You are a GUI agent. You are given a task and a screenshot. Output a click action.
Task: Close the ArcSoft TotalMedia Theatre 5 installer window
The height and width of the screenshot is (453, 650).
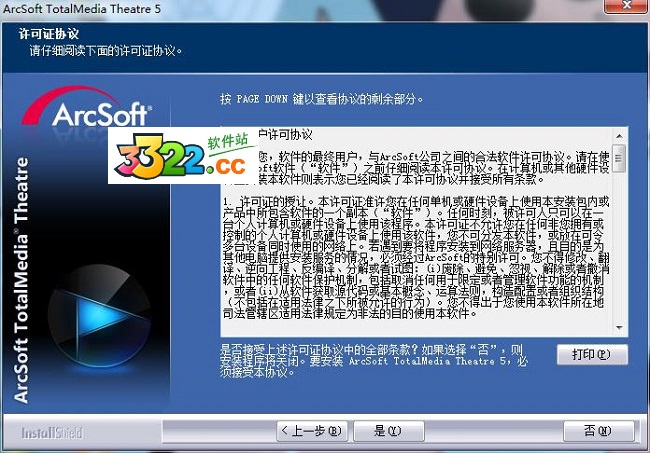626,6
